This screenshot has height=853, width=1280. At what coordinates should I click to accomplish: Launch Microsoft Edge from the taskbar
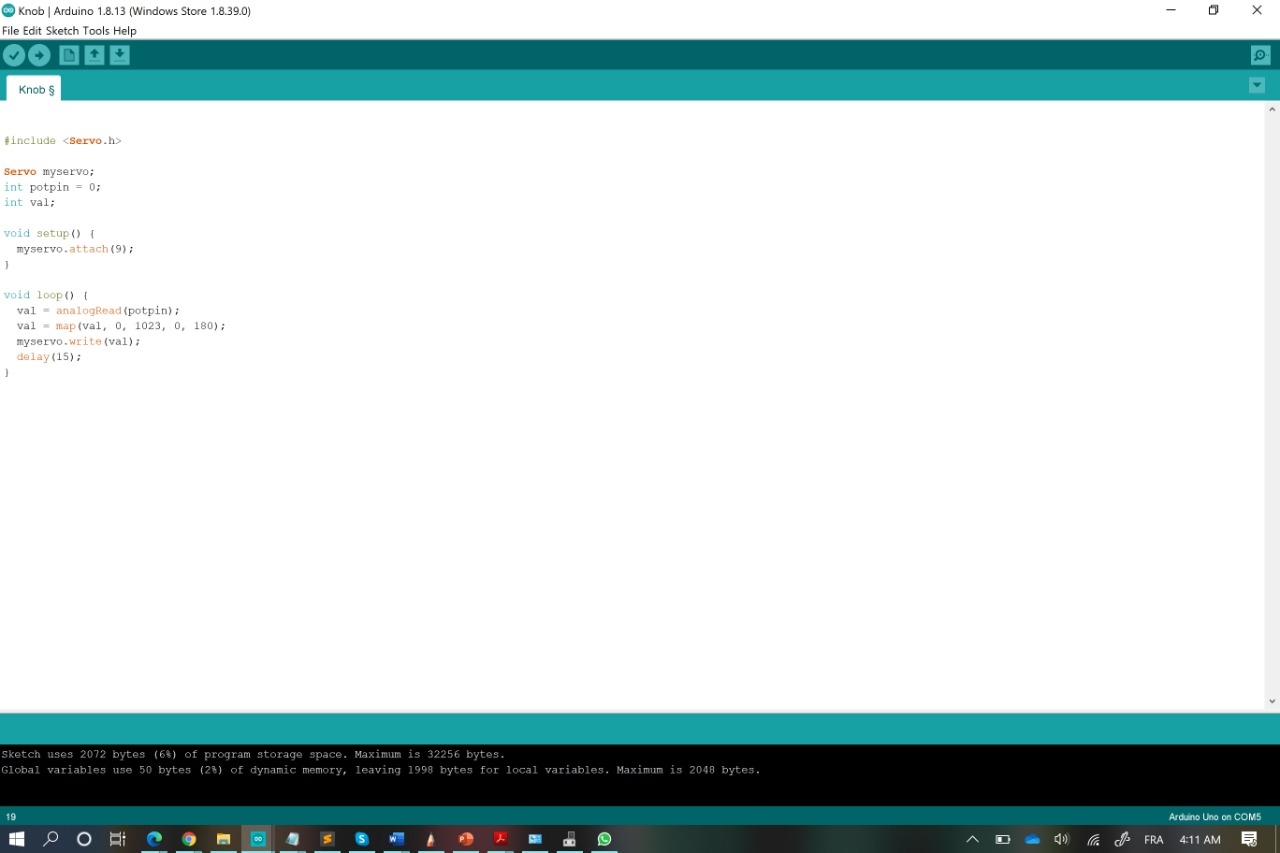(154, 839)
